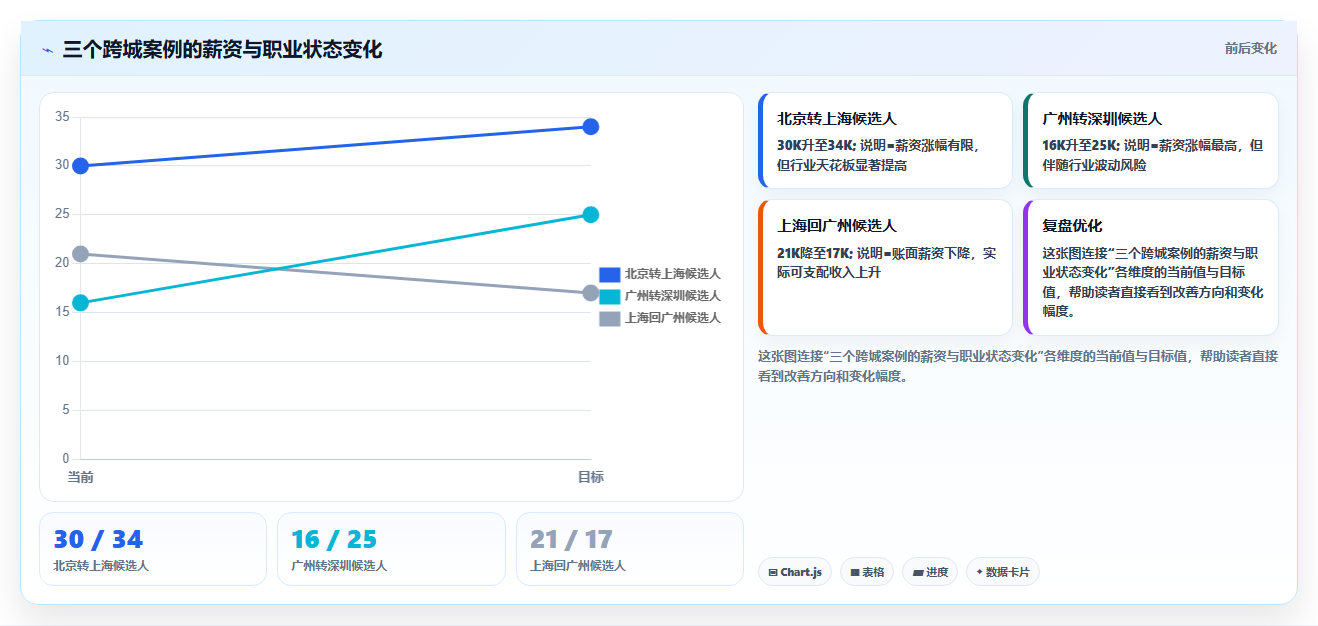Screen dimensions: 1318x626
Task: Click the cyan data point at 当前 value 16
Action: pos(81,303)
